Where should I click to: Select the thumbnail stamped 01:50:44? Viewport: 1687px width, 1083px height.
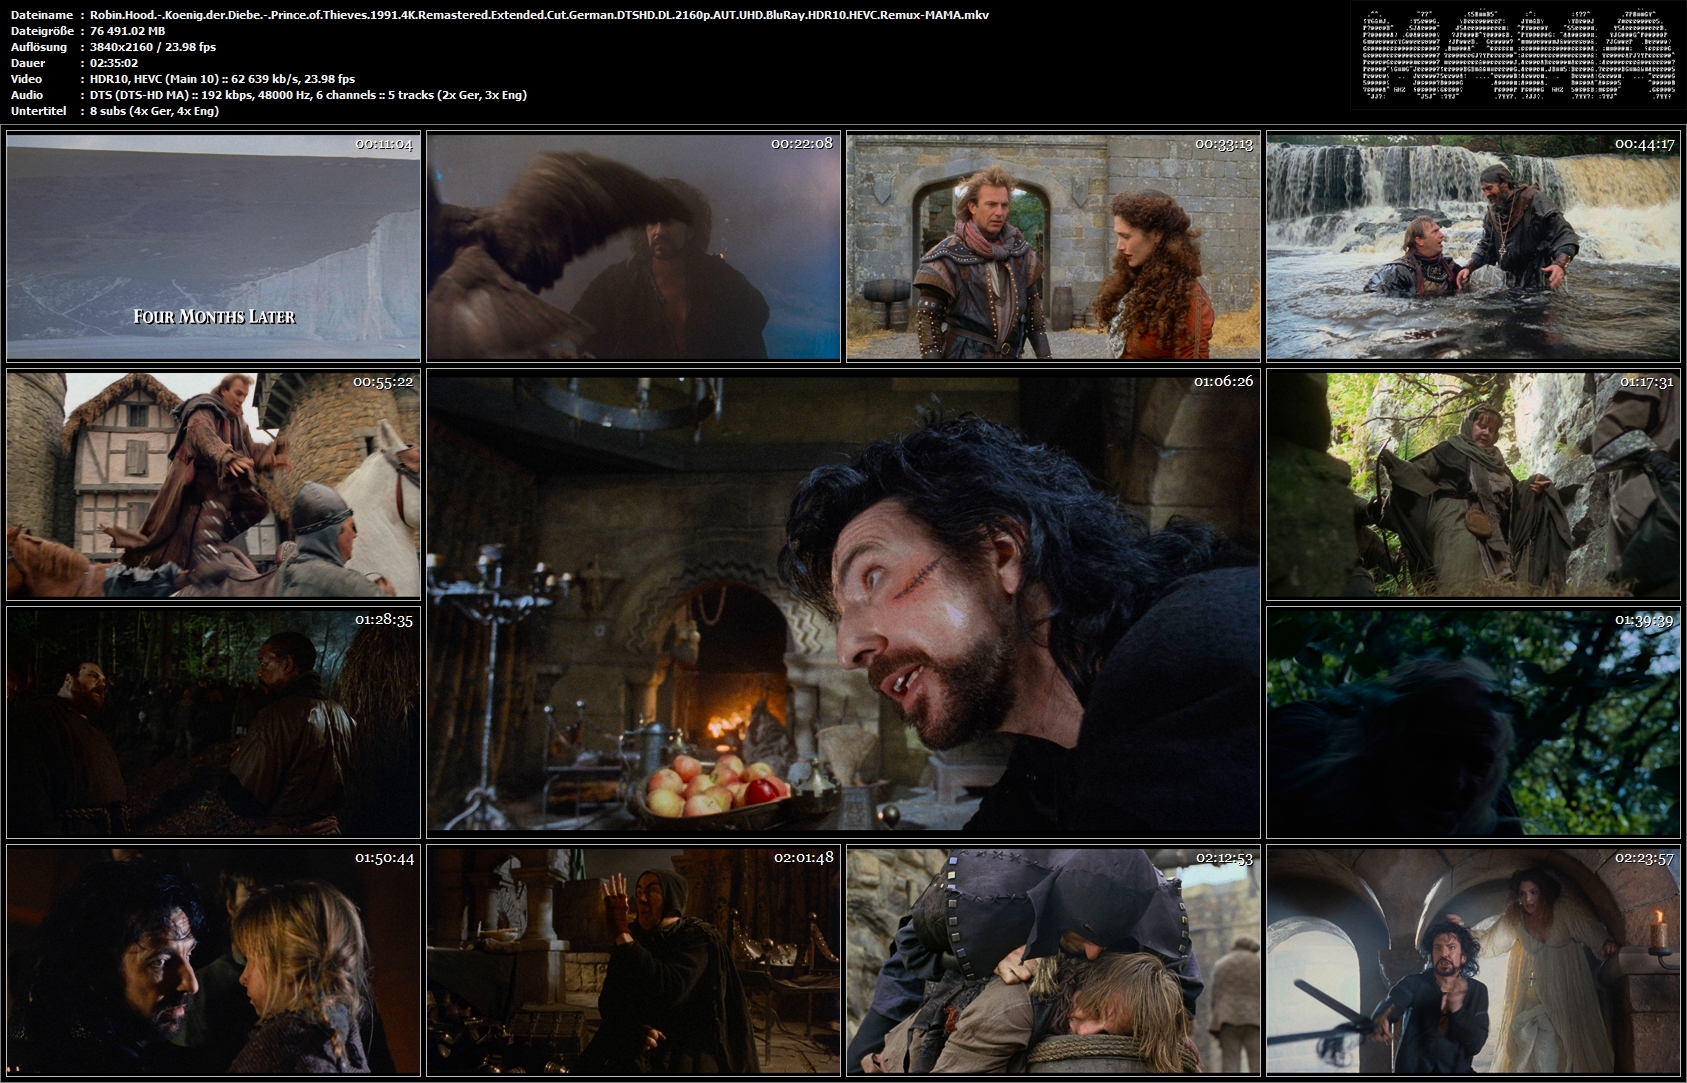[x=213, y=961]
